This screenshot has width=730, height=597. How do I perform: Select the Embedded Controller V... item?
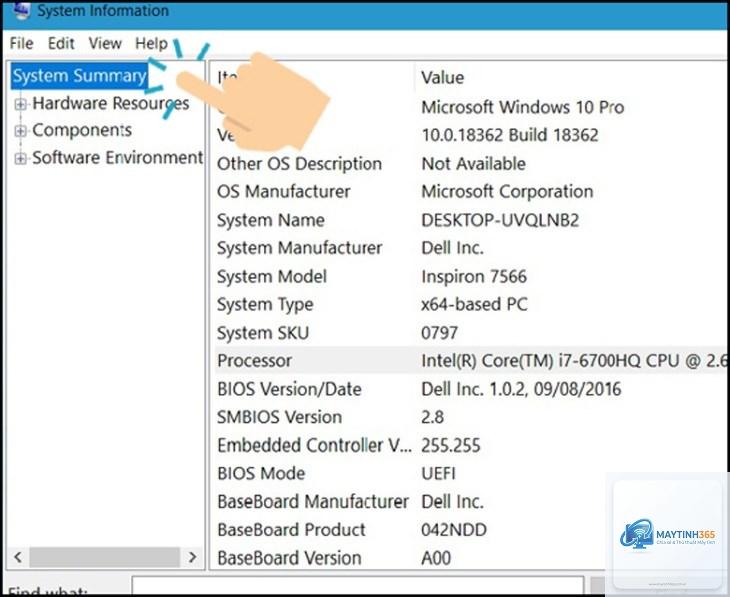pyautogui.click(x=314, y=446)
